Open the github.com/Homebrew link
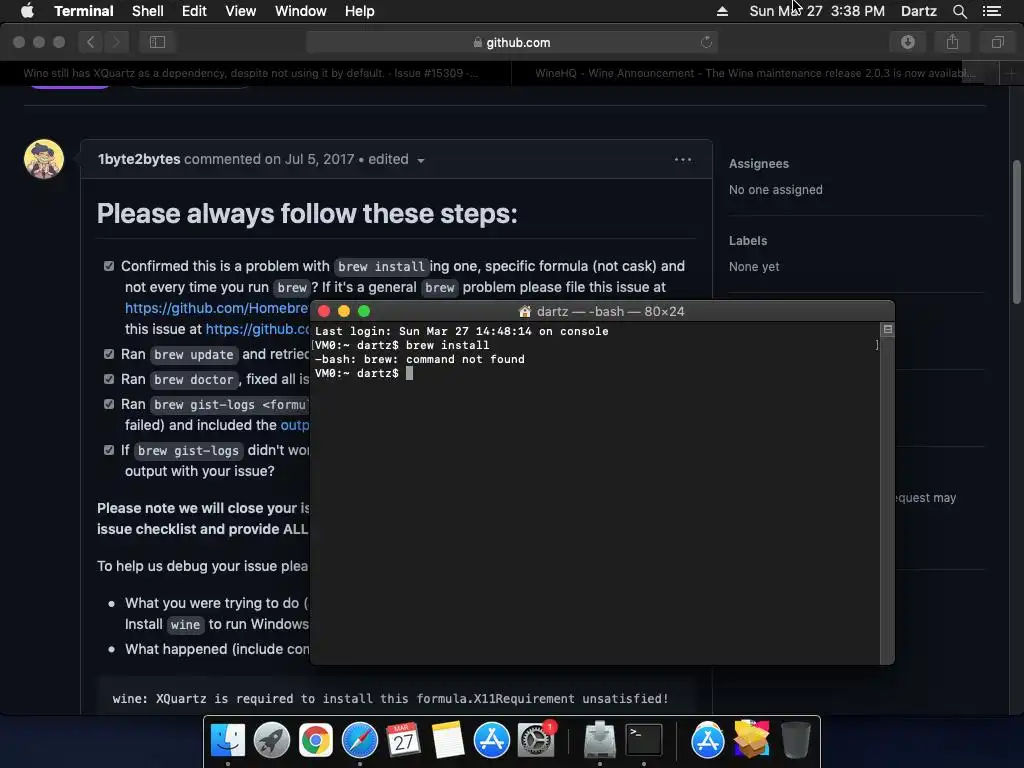Screen dimensions: 1024x768 (217, 308)
